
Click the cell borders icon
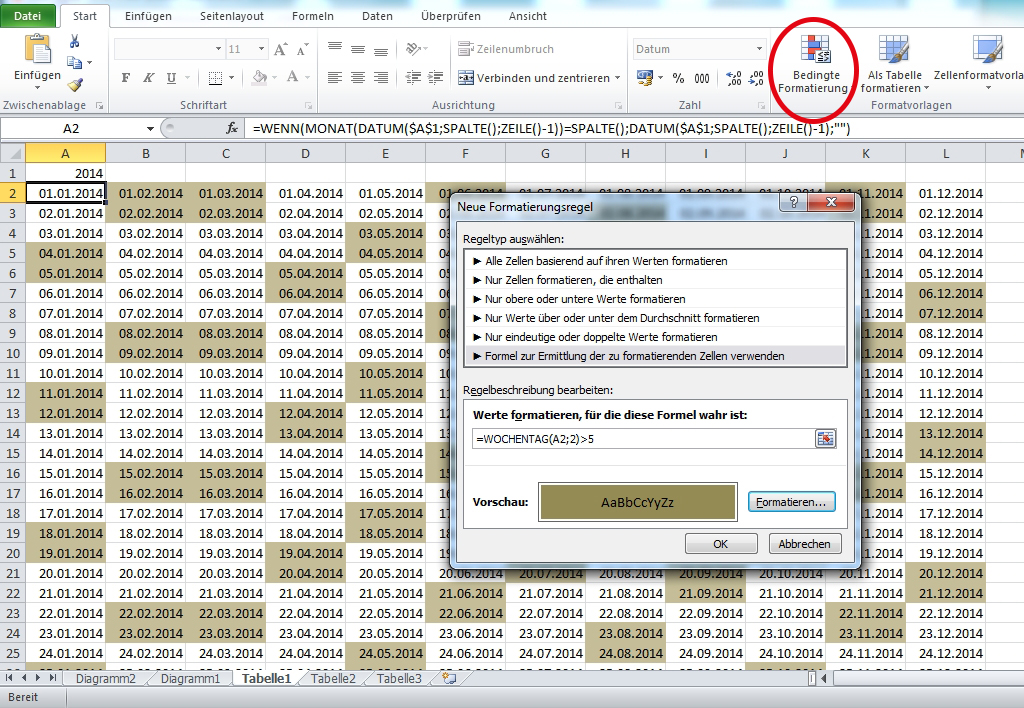215,78
